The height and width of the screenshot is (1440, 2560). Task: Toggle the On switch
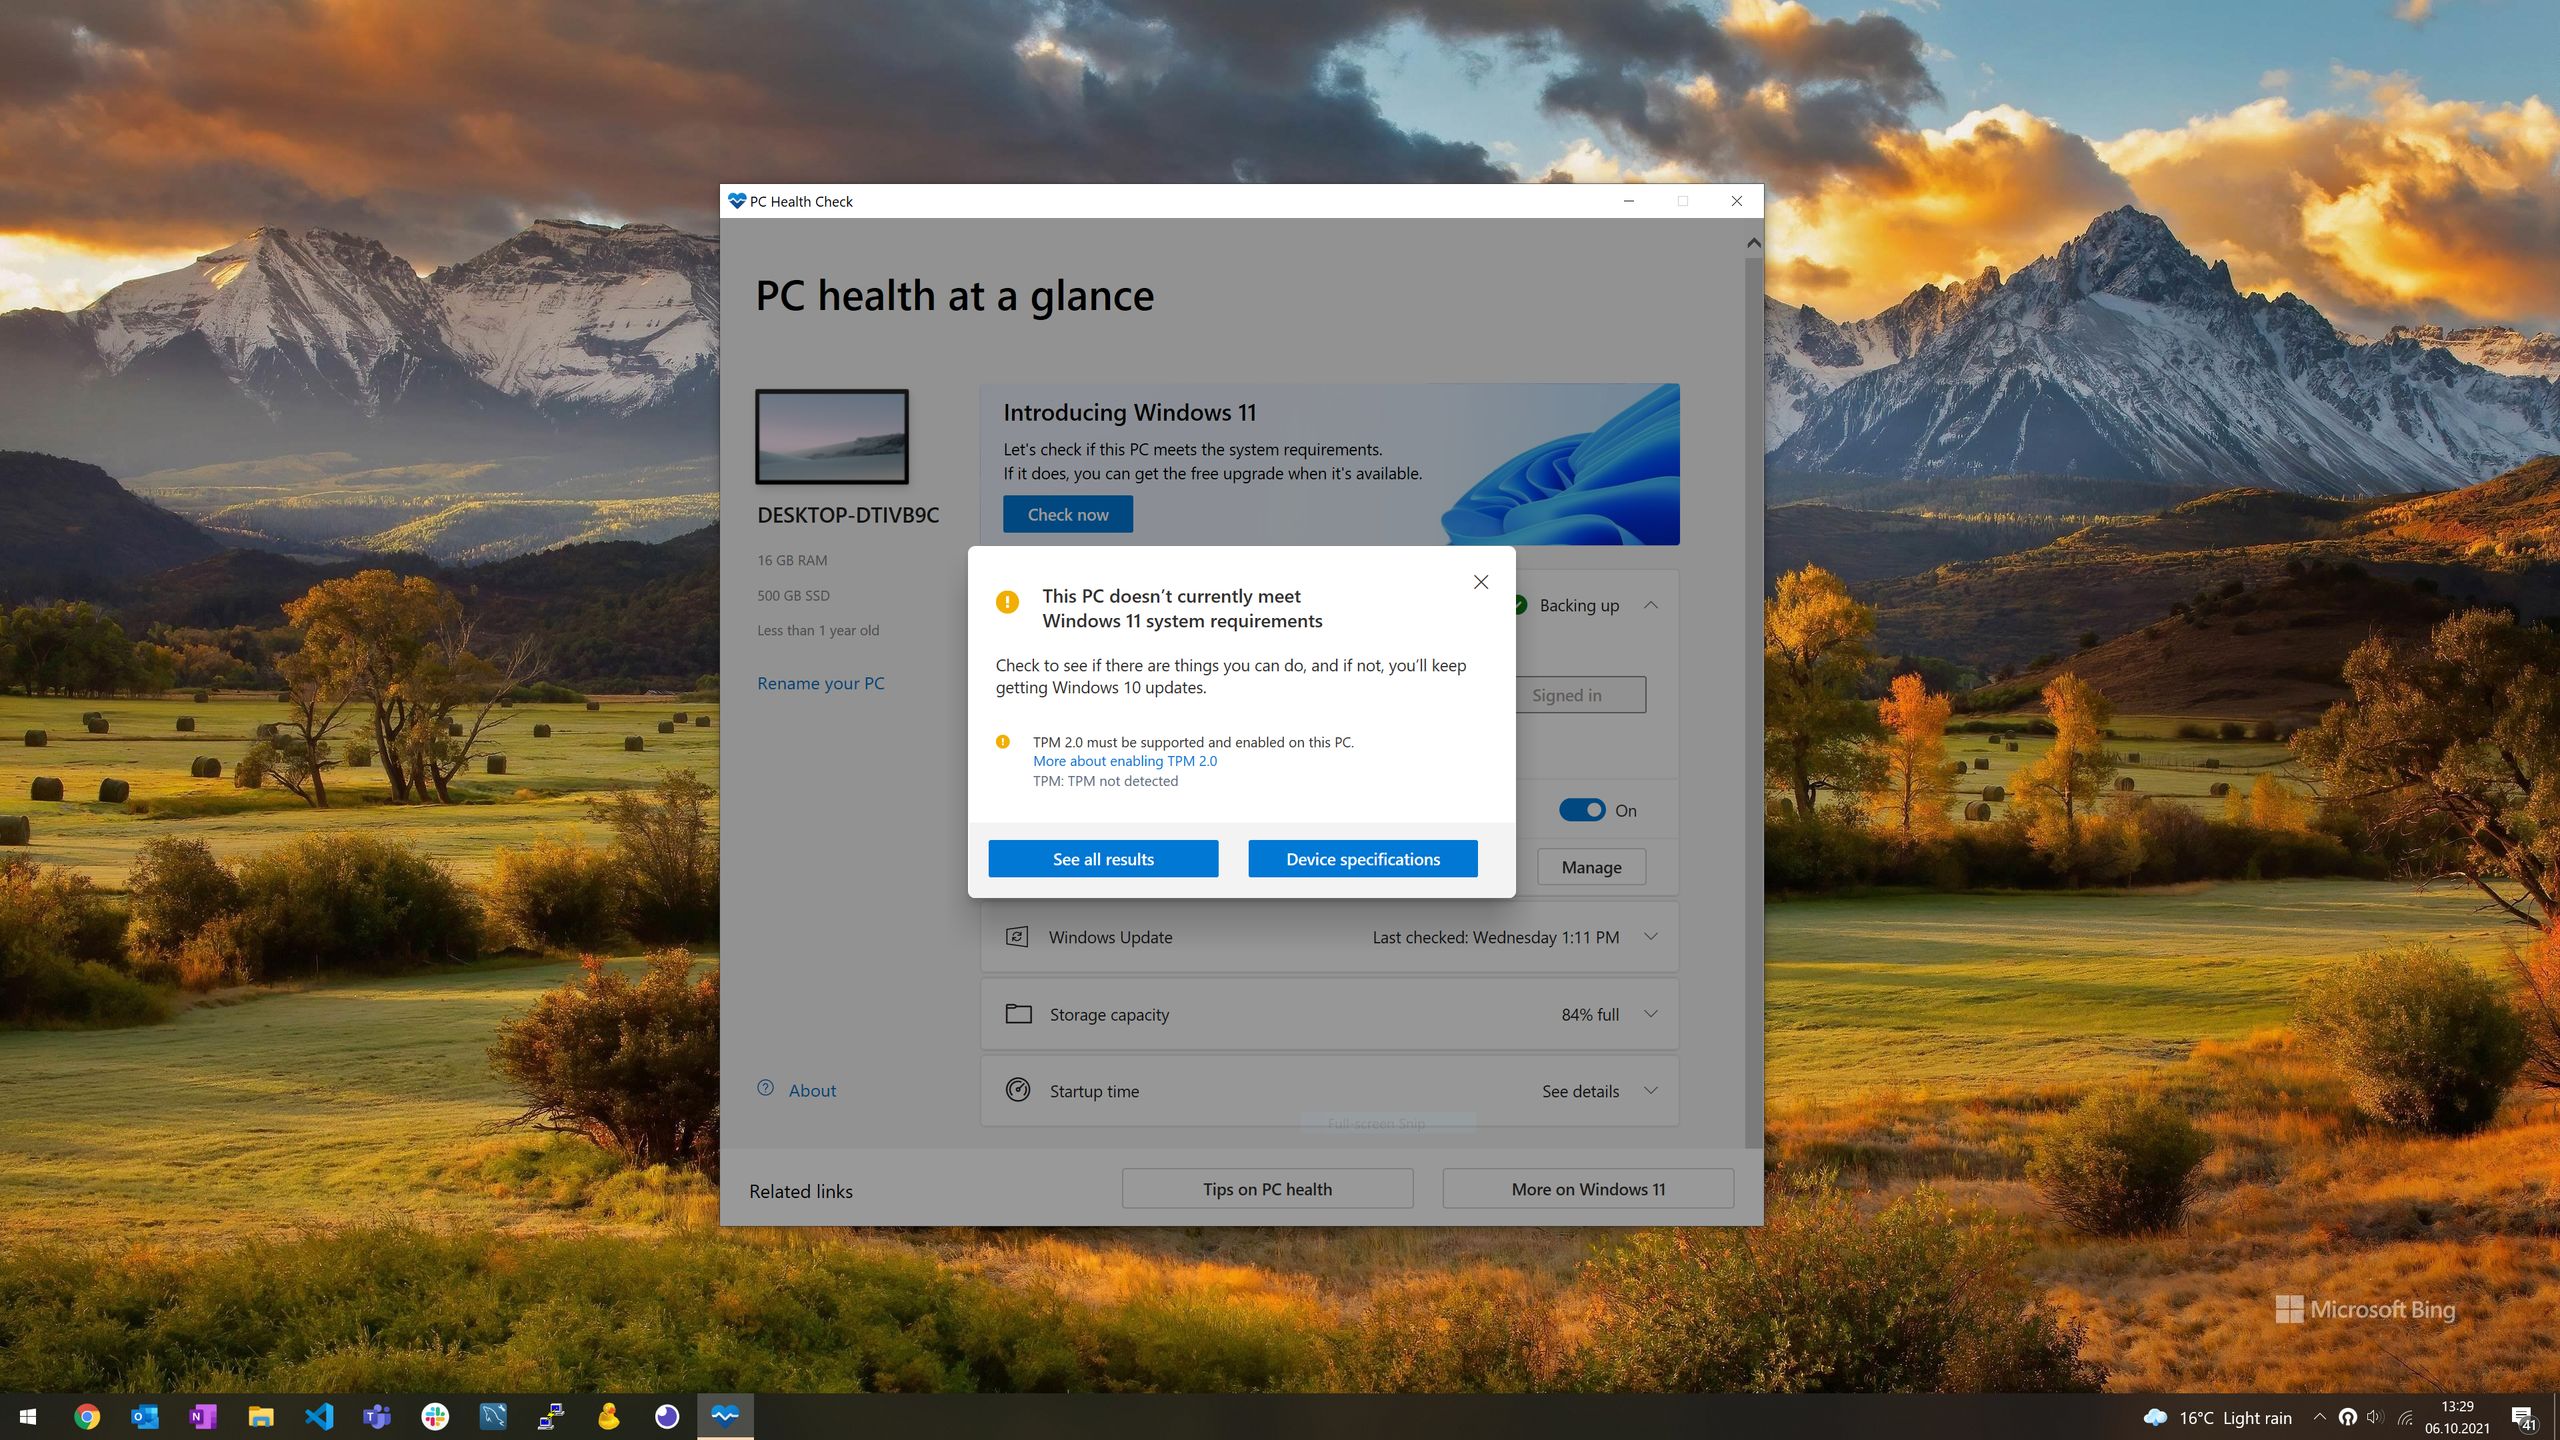coord(1582,810)
